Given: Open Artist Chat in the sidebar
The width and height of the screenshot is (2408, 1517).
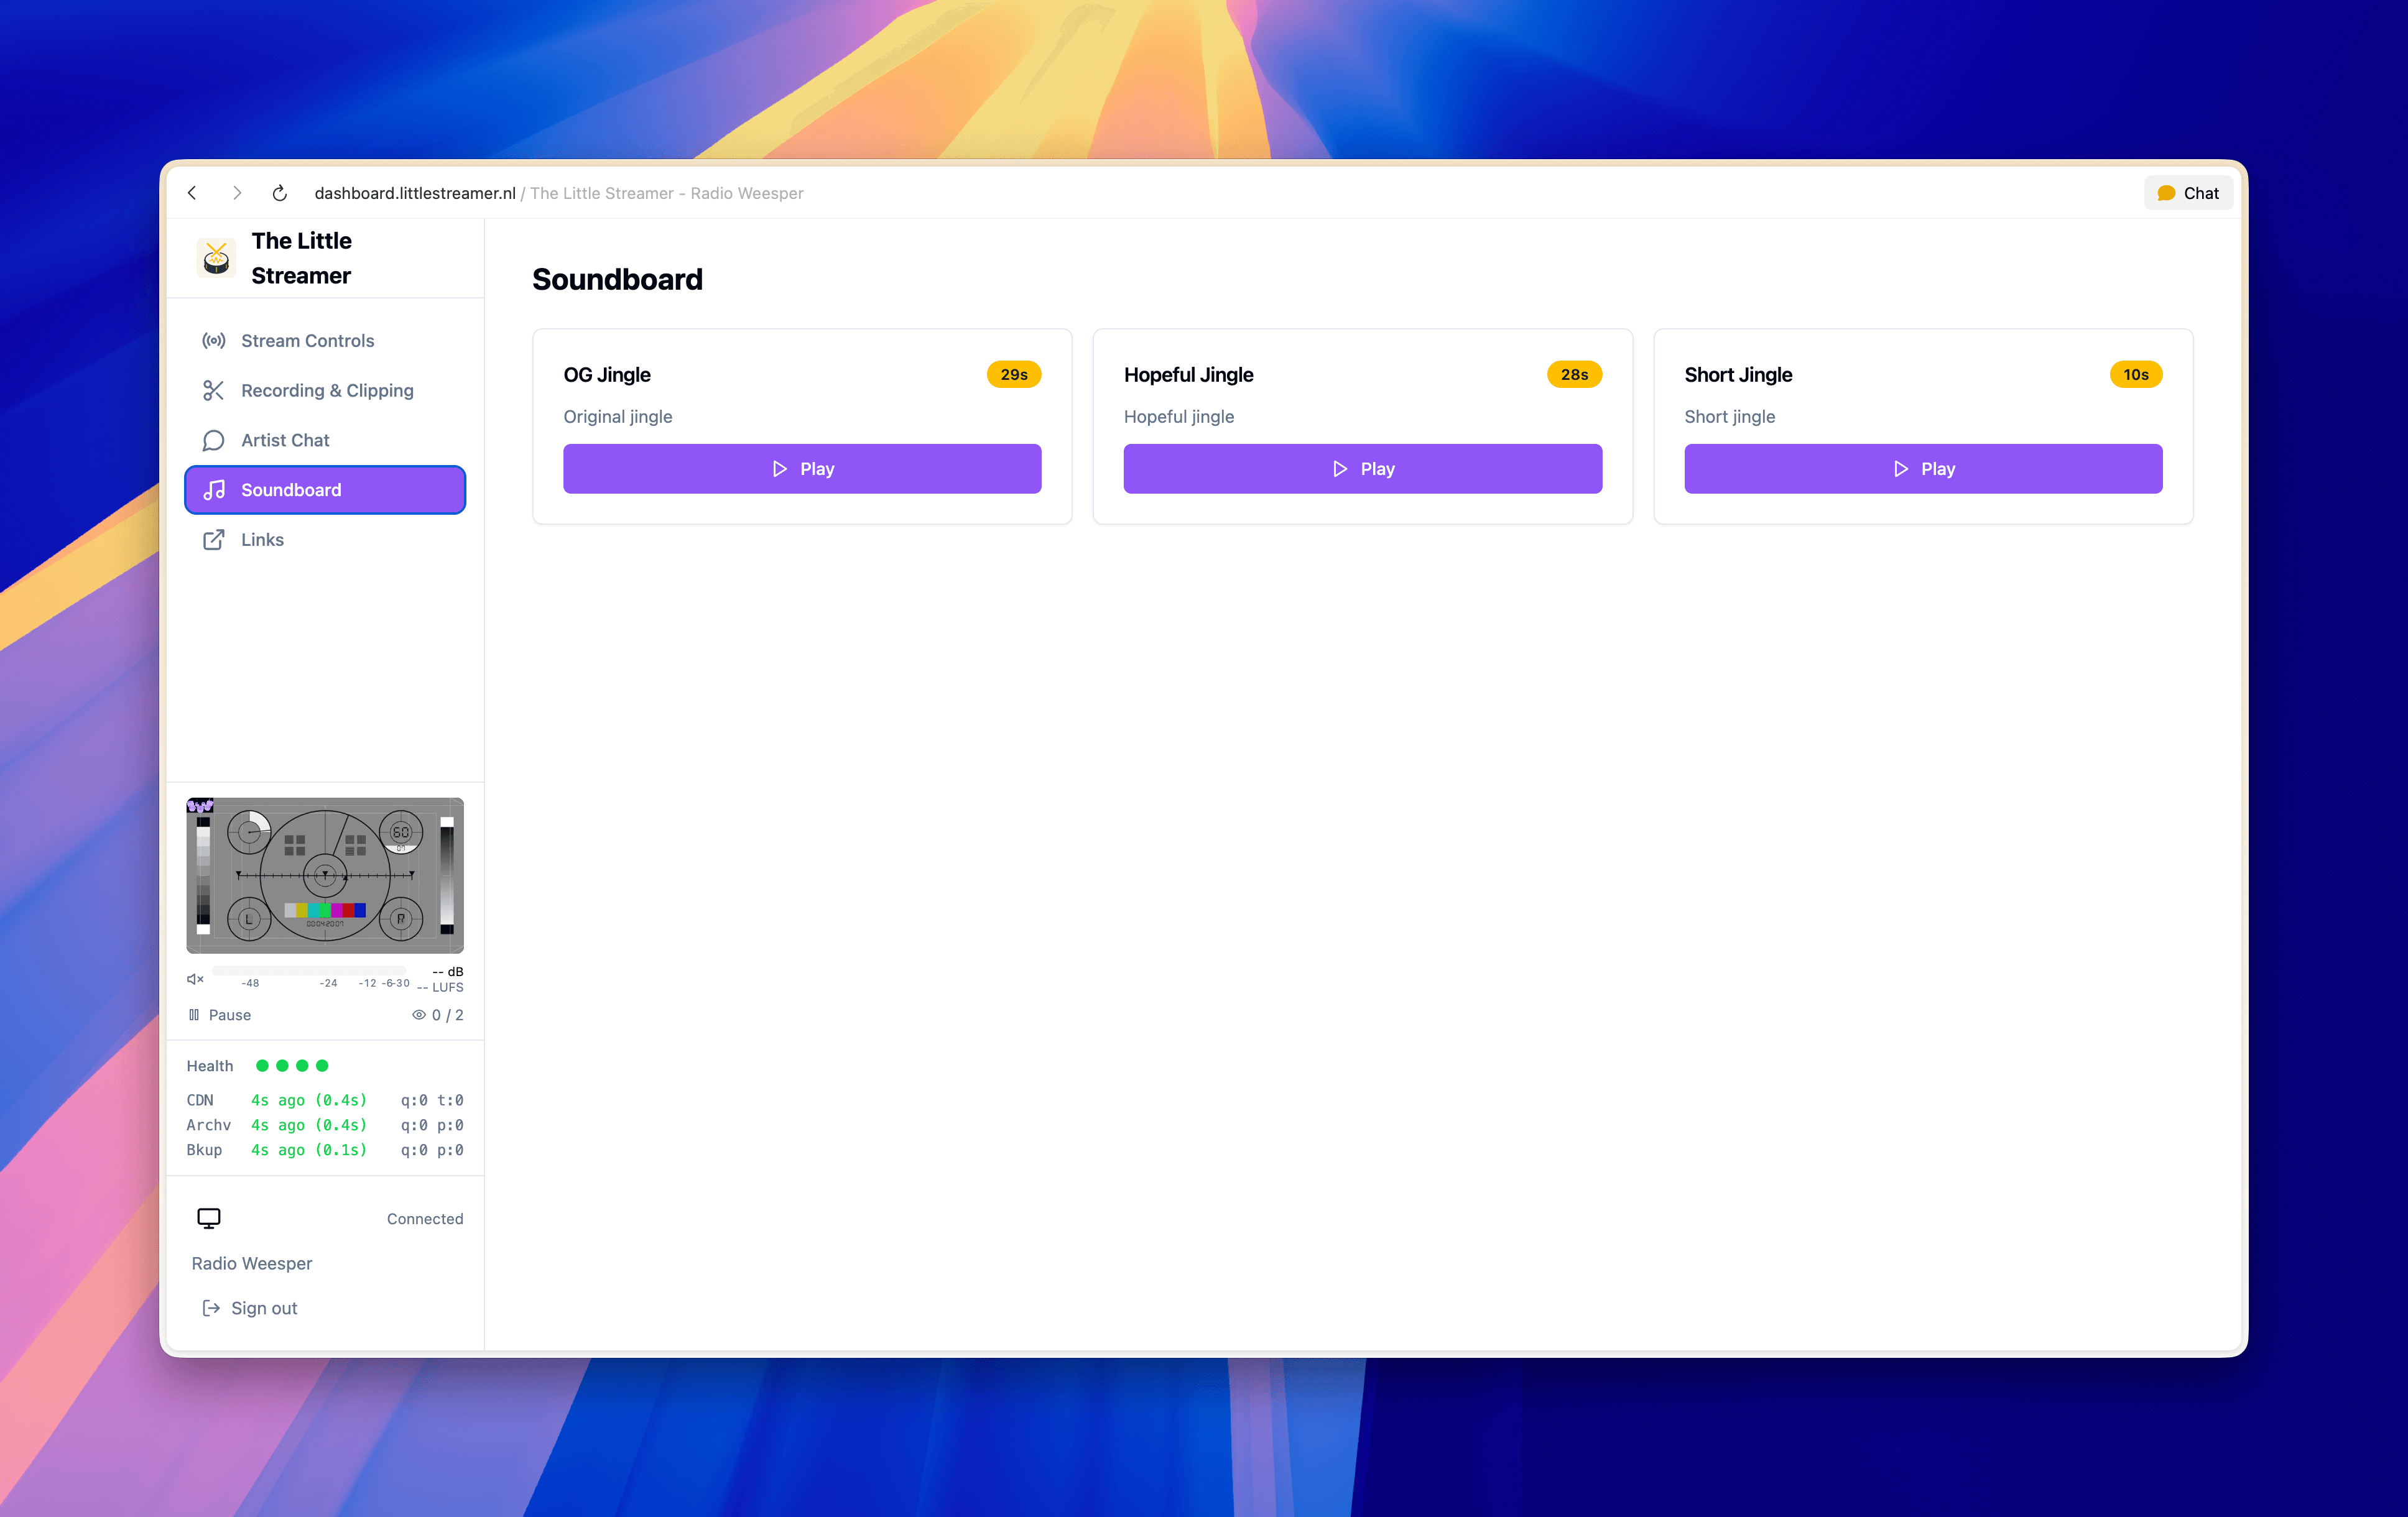Looking at the screenshot, I should (325, 441).
